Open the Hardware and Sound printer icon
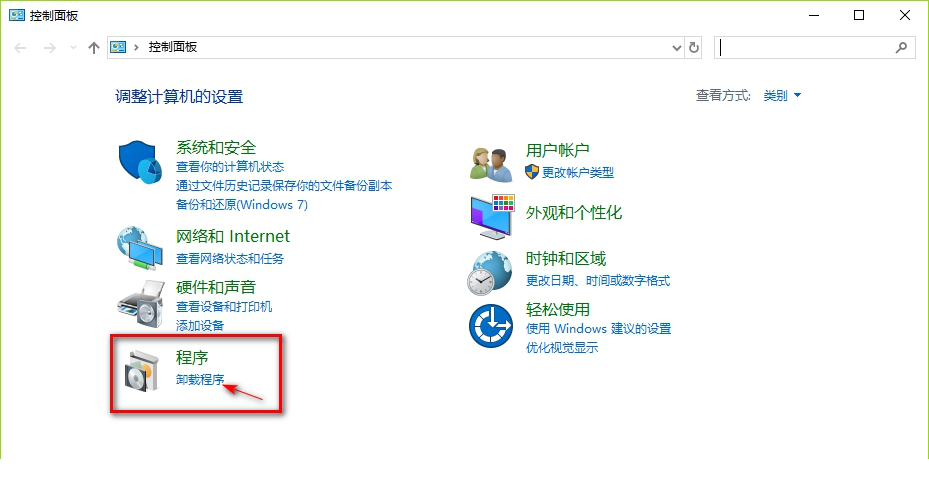 (141, 303)
